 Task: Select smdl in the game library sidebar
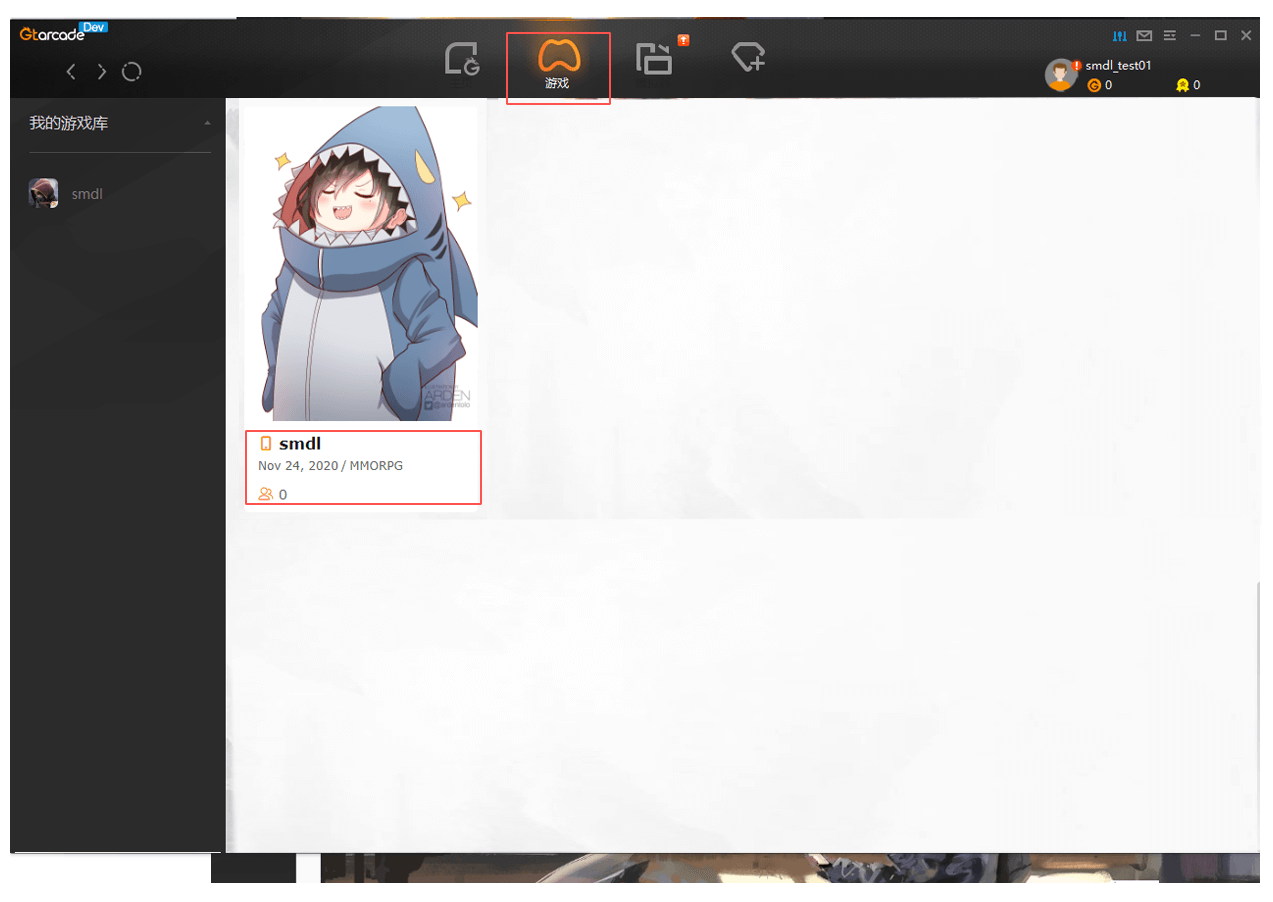[87, 194]
